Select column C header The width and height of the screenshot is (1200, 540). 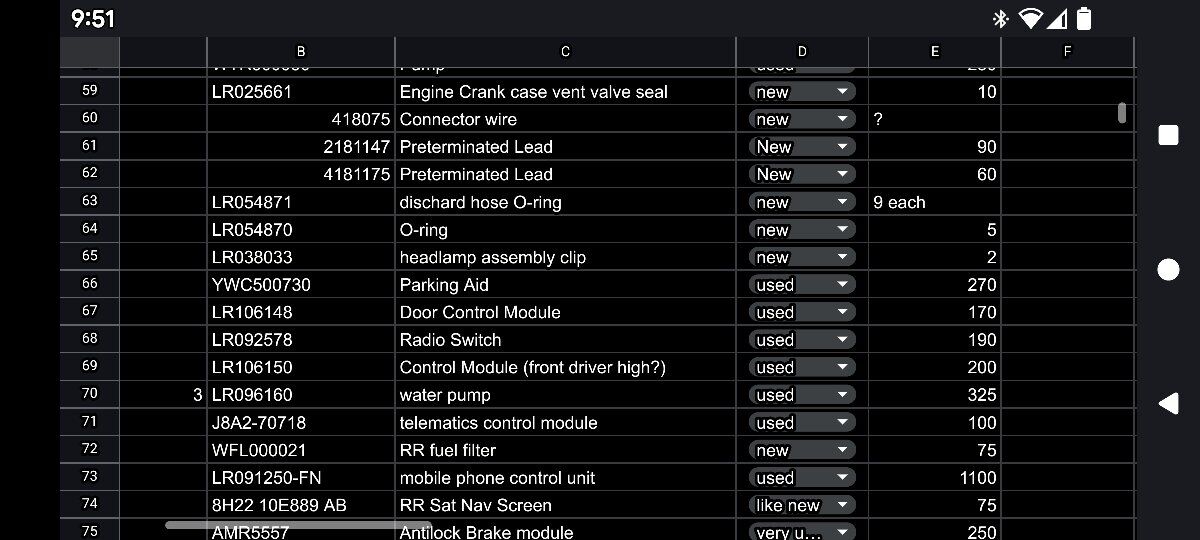point(565,51)
